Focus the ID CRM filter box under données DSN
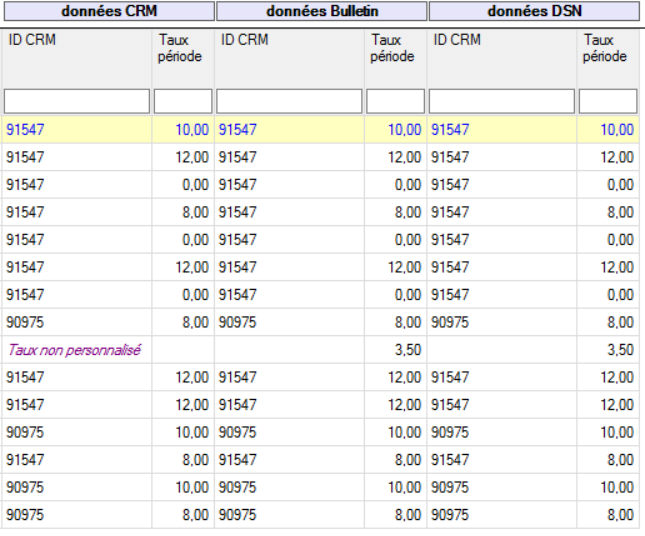Viewport: 645px width, 536px height. pos(502,101)
